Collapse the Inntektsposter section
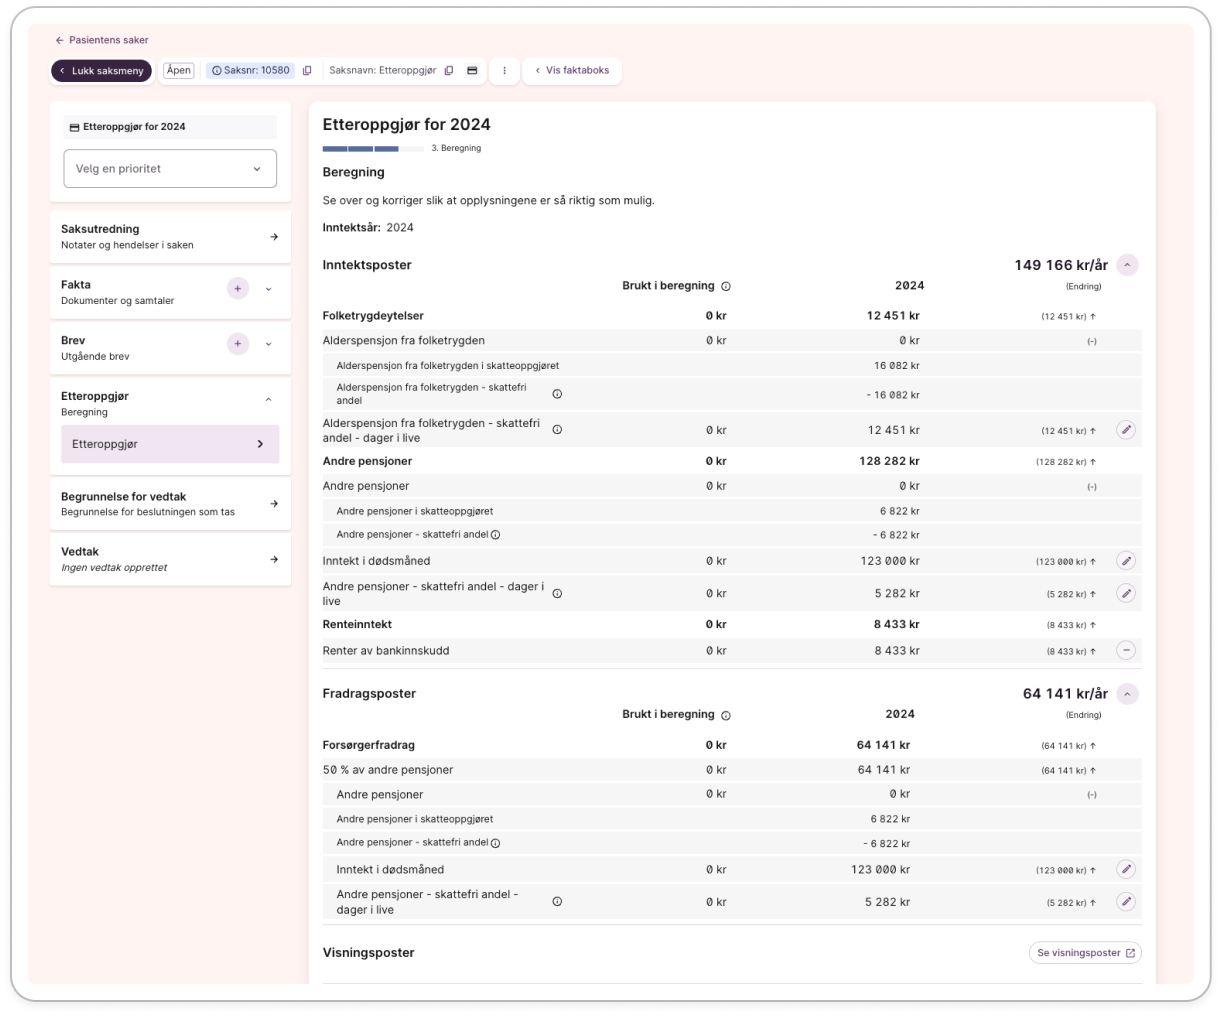Screen dimensions: 1222x1016 click(x=1127, y=266)
